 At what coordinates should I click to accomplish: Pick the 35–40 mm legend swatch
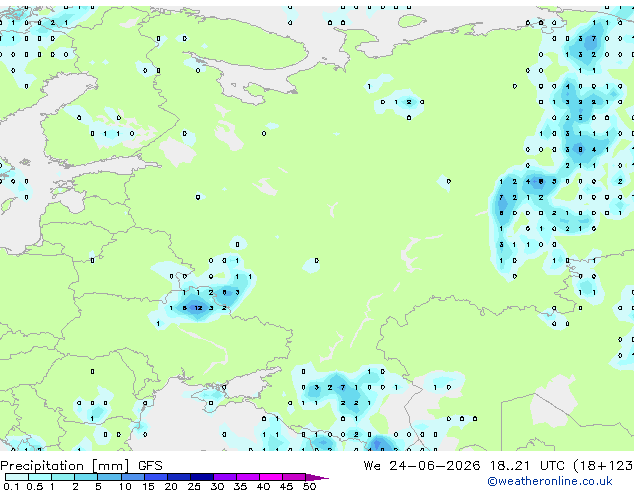[x=248, y=477]
